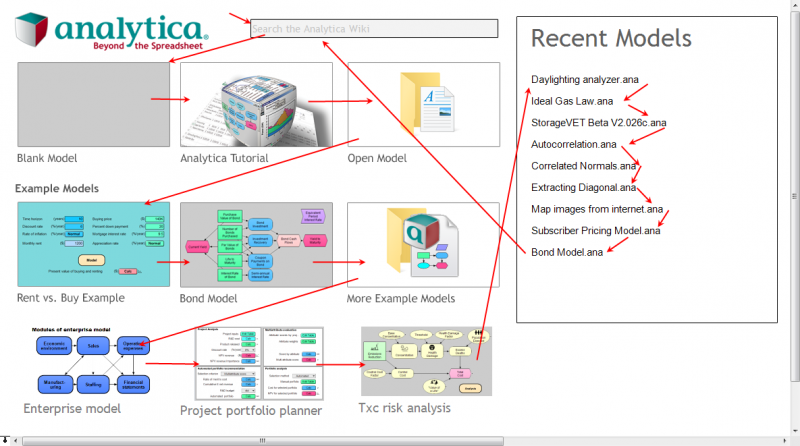Click the Search the Analytica Wiki field

pyautogui.click(x=374, y=29)
